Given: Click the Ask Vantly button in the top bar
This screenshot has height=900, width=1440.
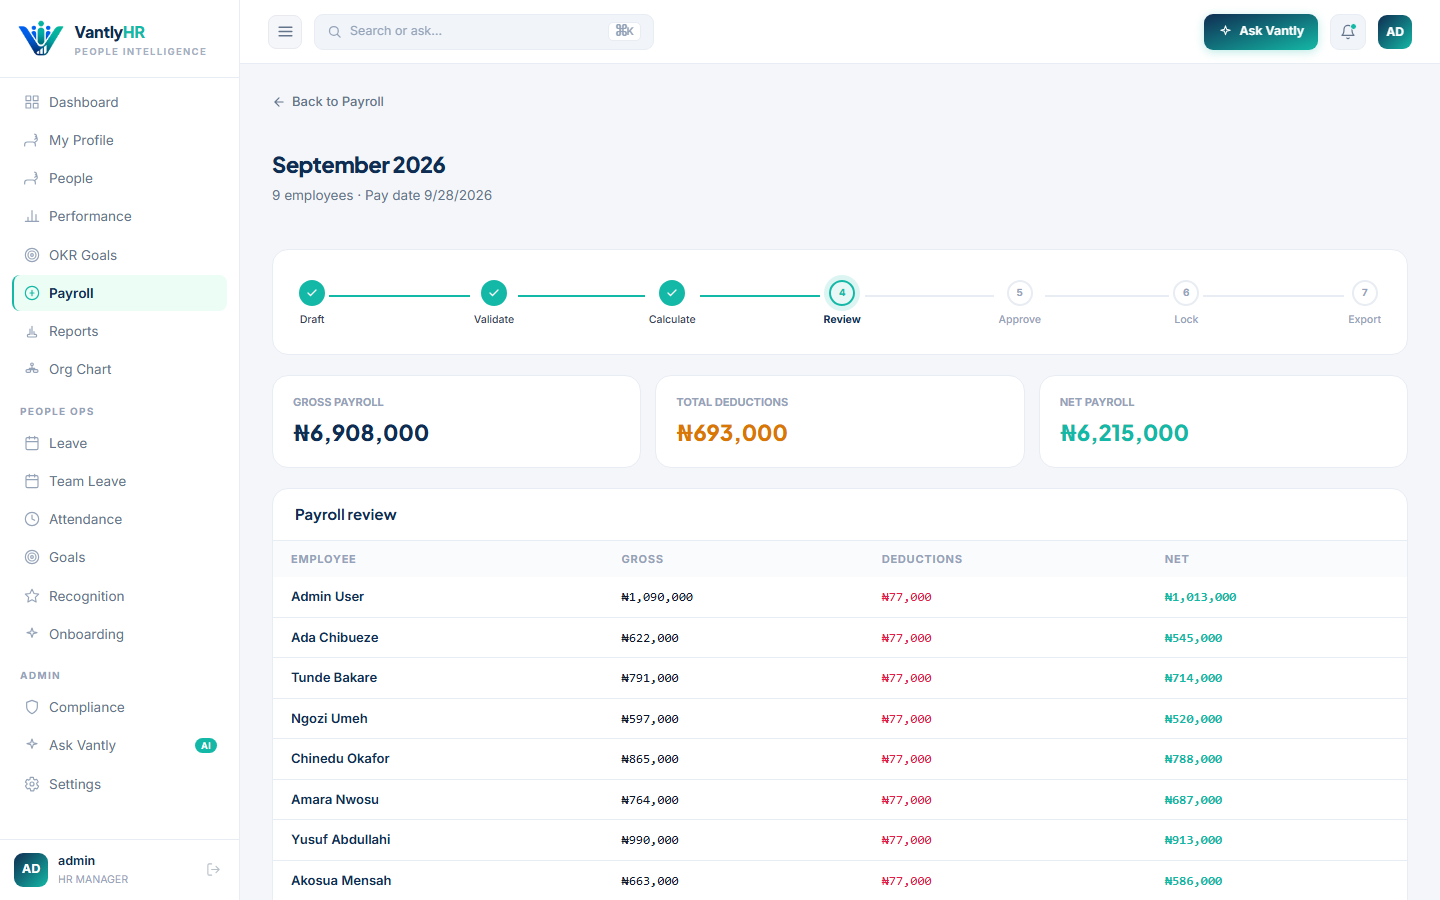Looking at the screenshot, I should click(1261, 32).
